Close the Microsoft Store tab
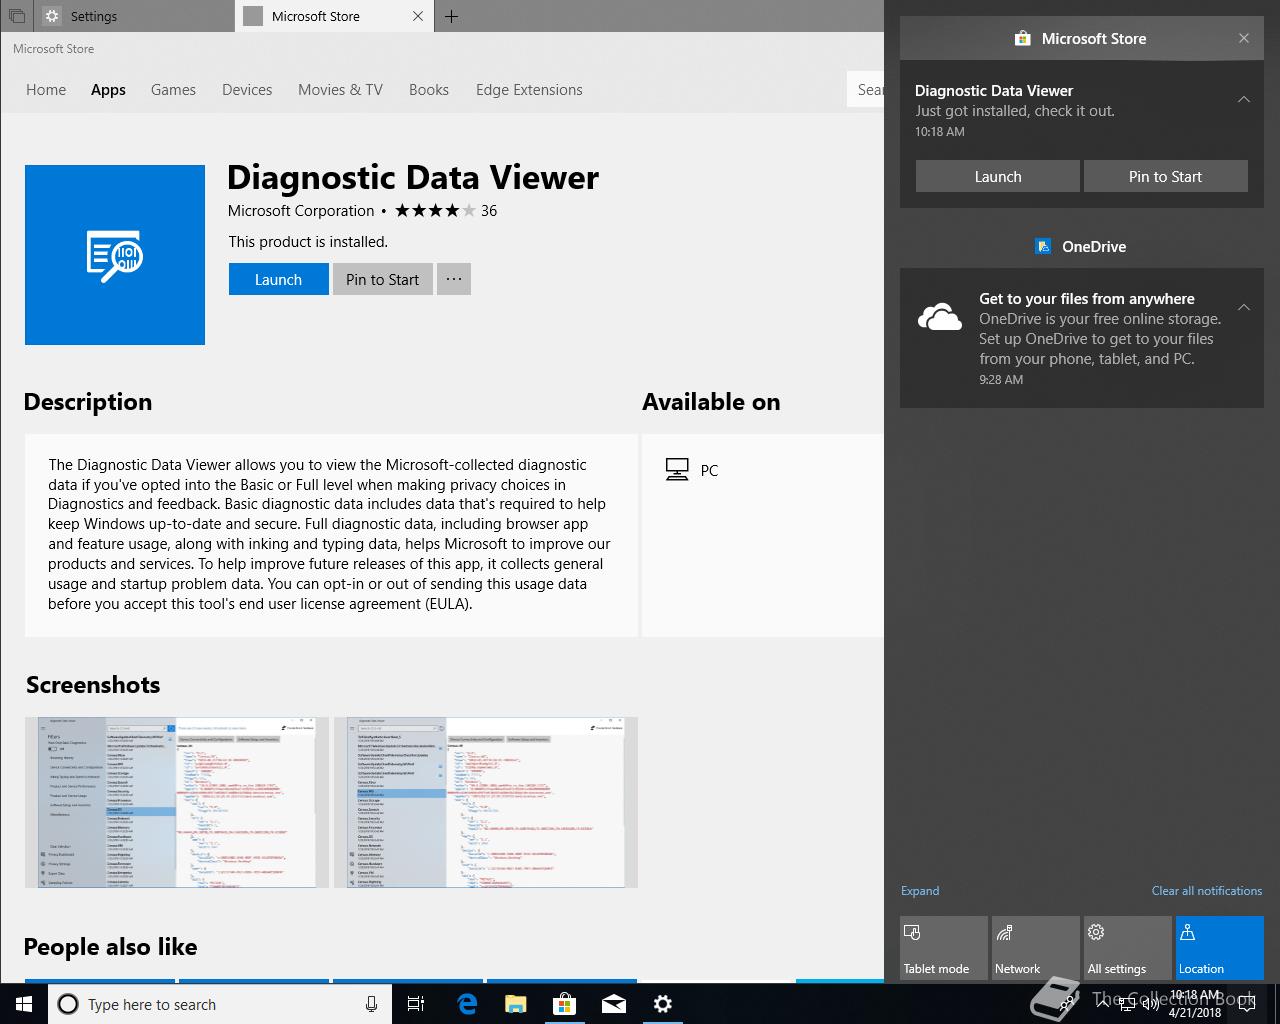This screenshot has height=1024, width=1280. pyautogui.click(x=418, y=16)
